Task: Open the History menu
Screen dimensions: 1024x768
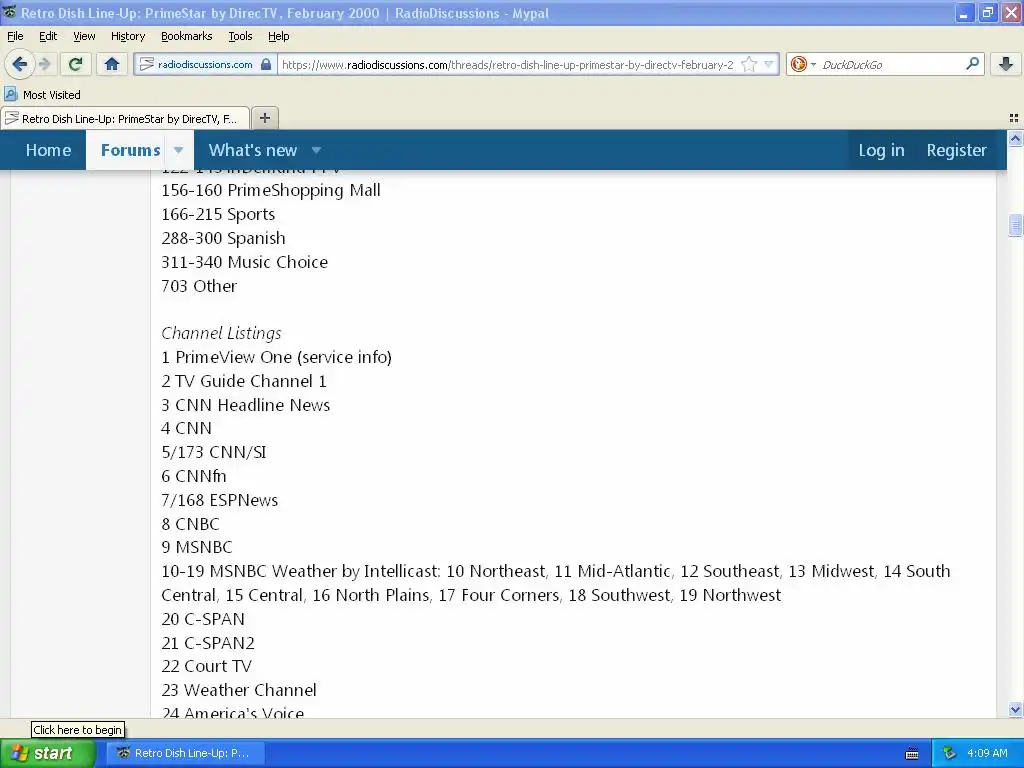Action: point(127,36)
